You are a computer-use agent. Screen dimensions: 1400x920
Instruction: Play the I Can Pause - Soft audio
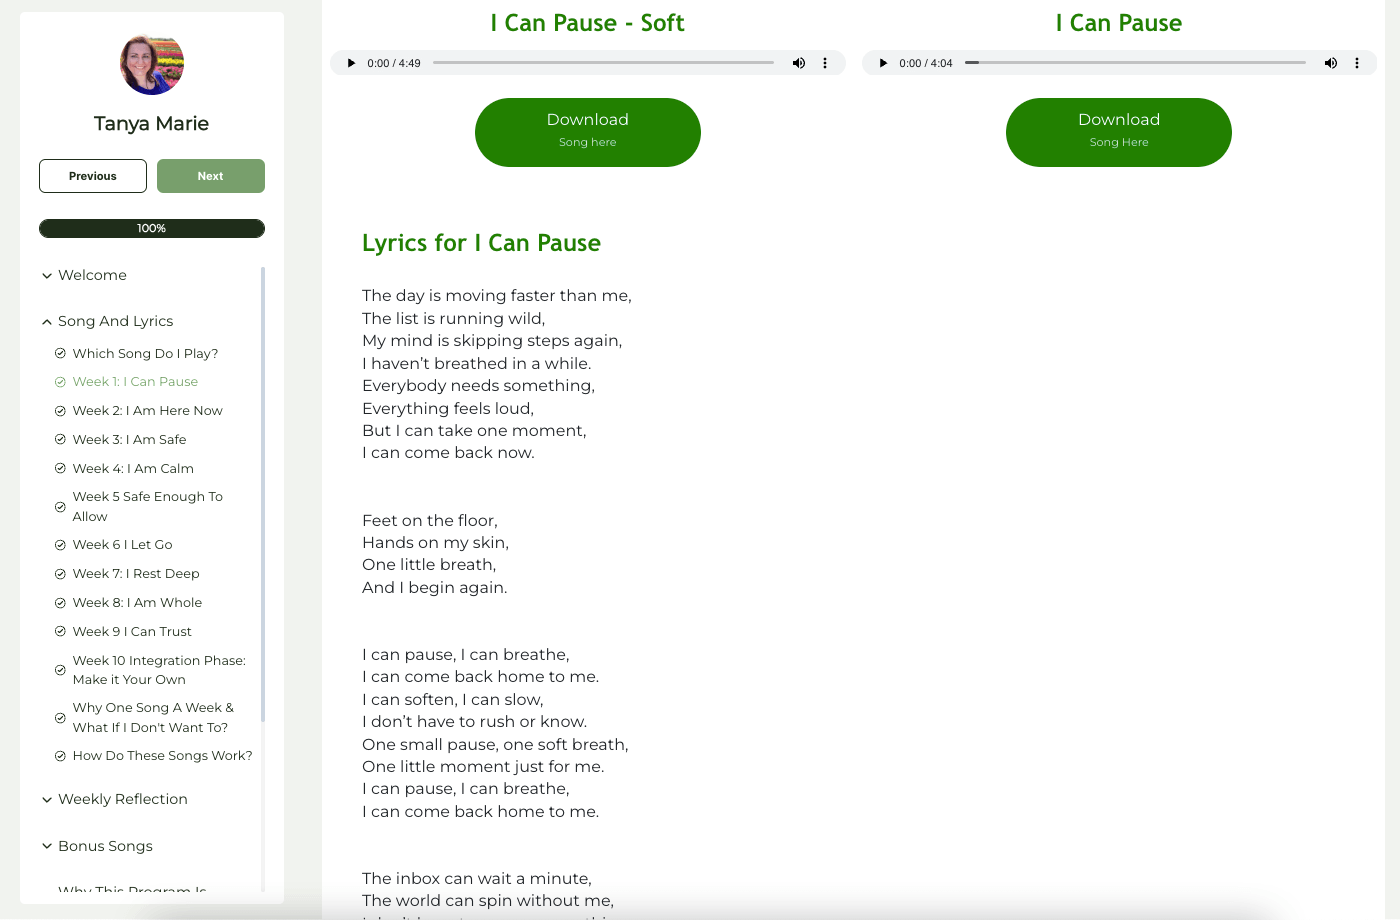[x=350, y=63]
